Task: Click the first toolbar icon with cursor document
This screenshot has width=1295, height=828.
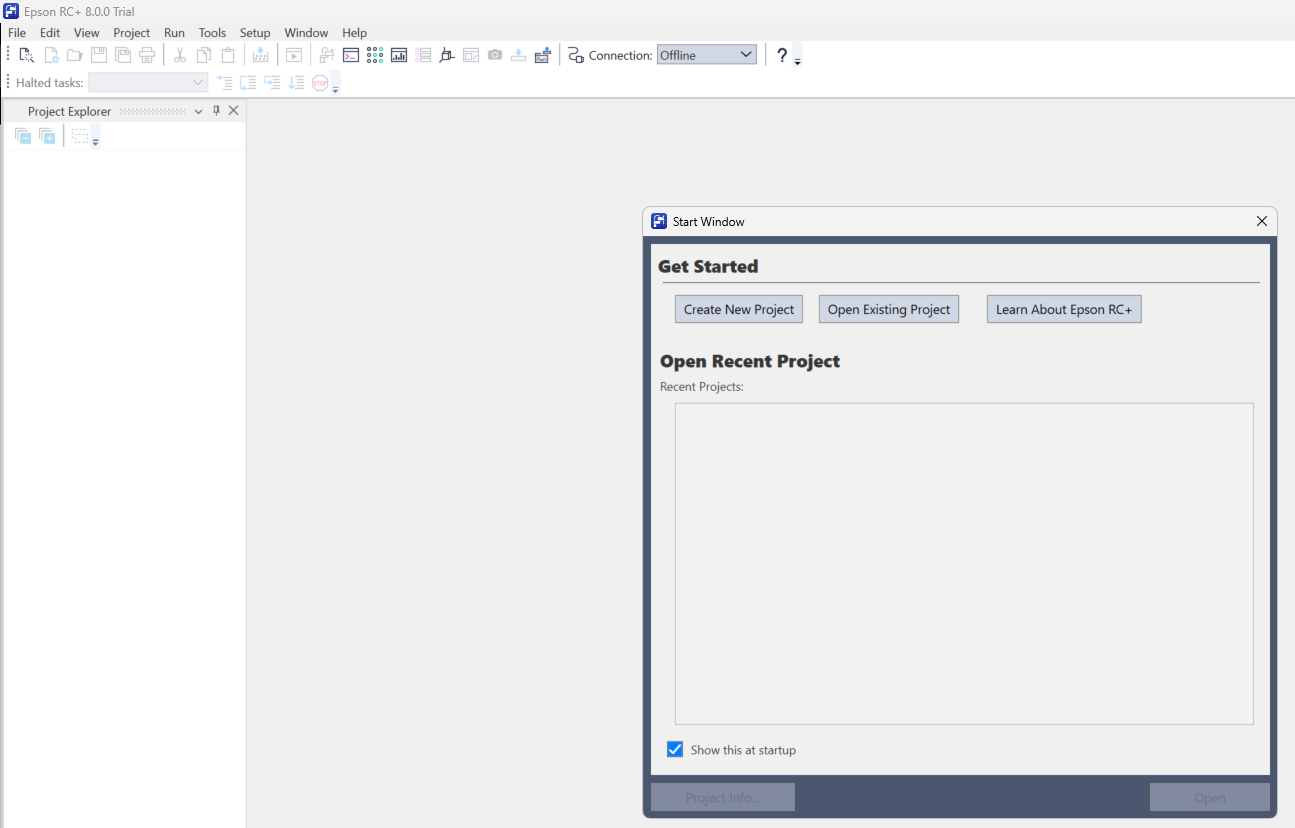Action: 27,55
